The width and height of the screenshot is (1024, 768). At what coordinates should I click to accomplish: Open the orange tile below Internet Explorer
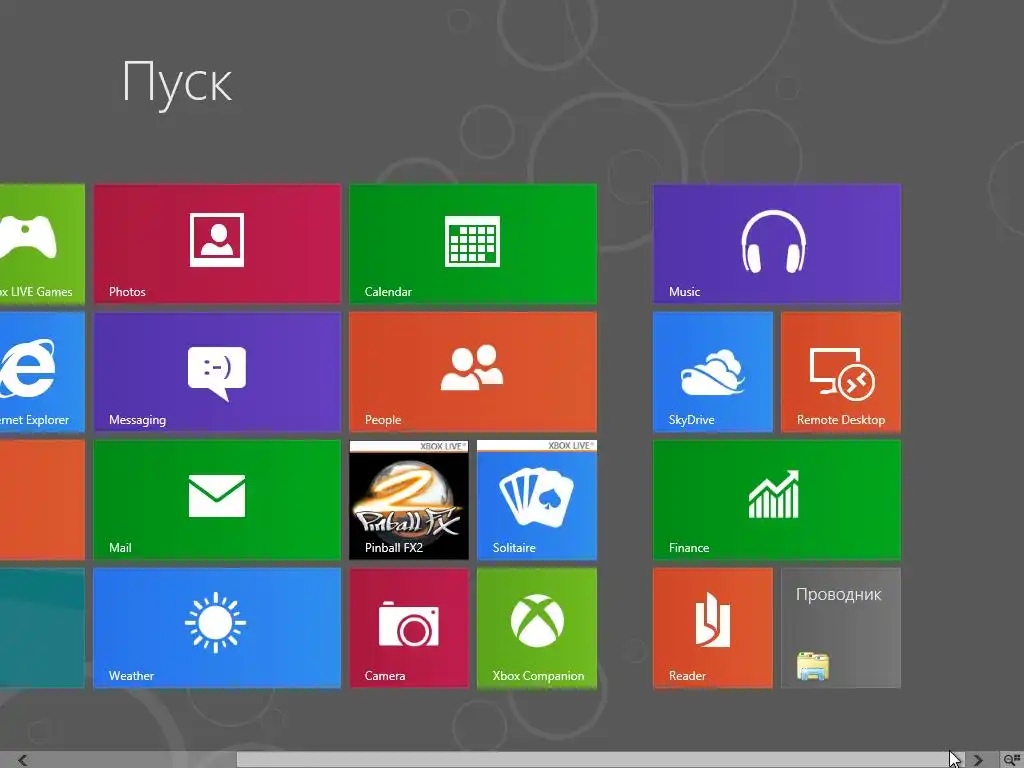[42, 500]
